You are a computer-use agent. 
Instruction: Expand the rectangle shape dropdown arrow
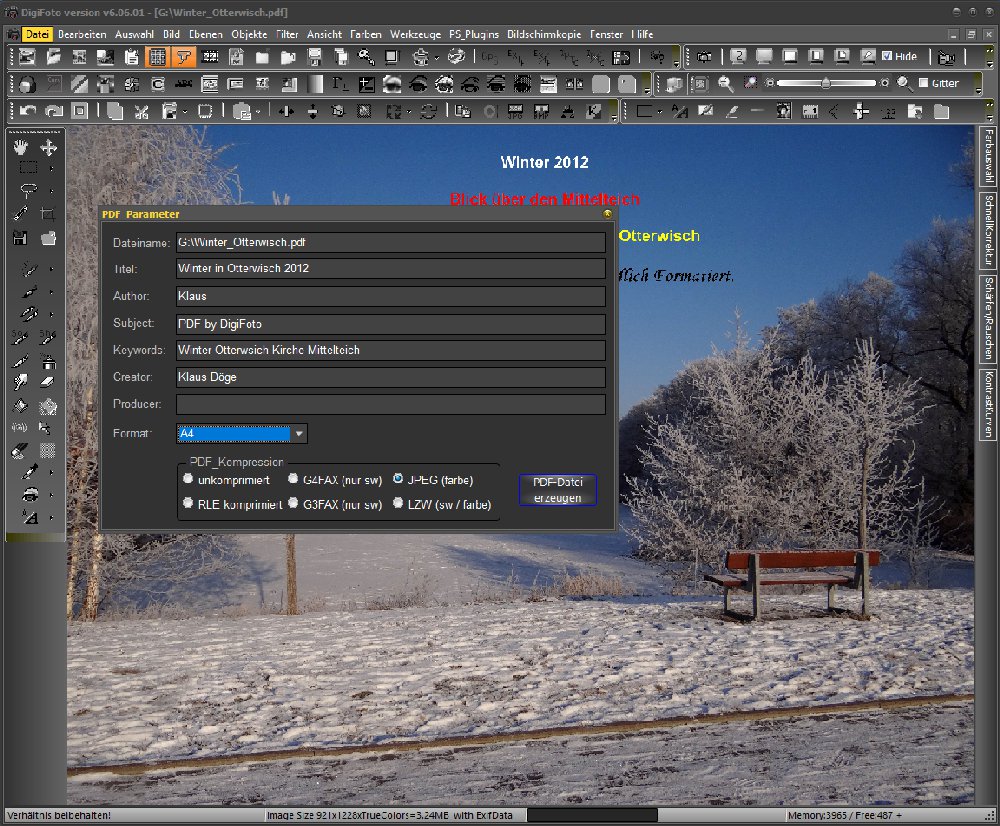coord(660,111)
